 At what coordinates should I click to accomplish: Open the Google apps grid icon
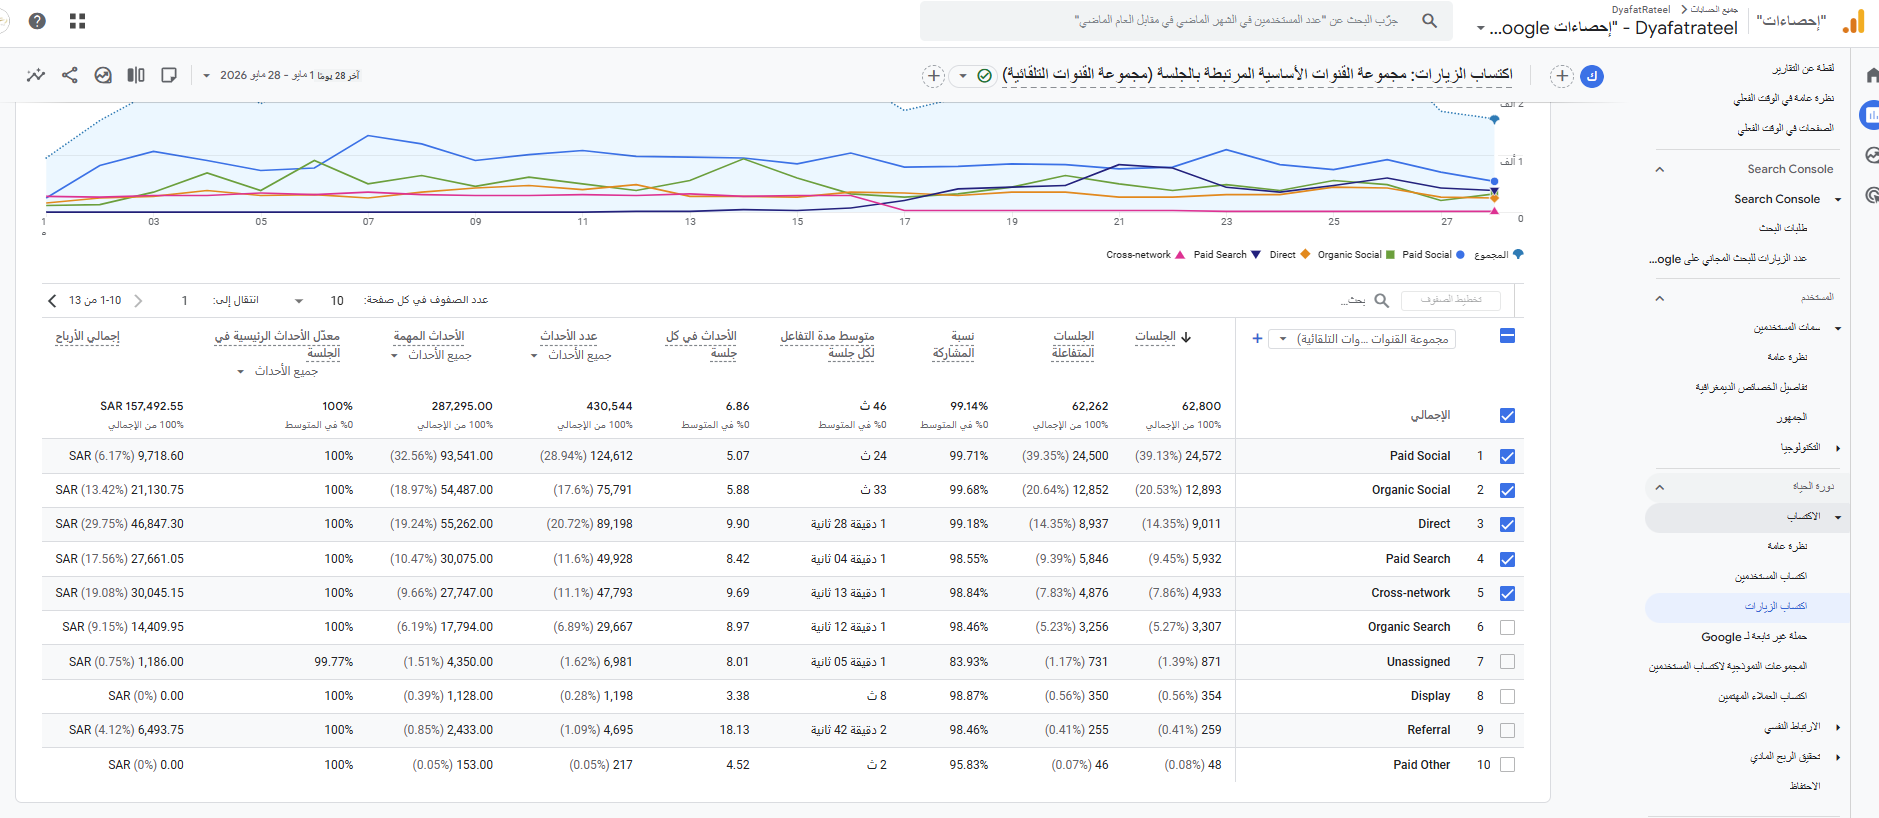click(x=78, y=21)
